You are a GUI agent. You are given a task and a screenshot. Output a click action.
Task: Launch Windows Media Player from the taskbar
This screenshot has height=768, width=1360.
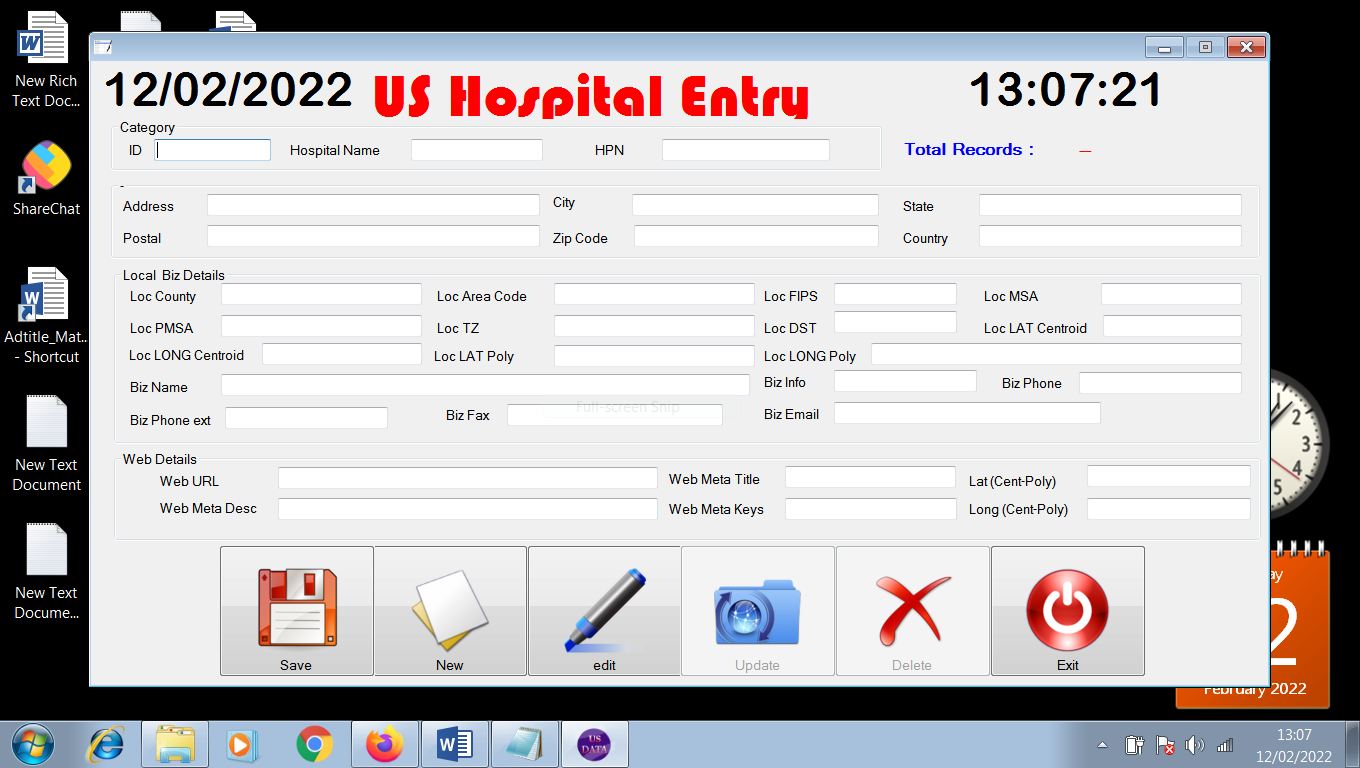(244, 744)
